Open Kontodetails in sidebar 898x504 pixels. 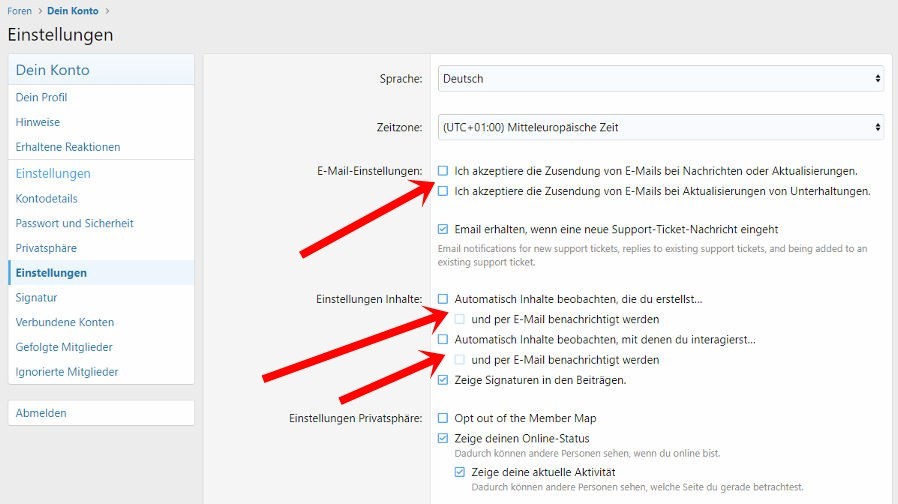[x=101, y=199]
